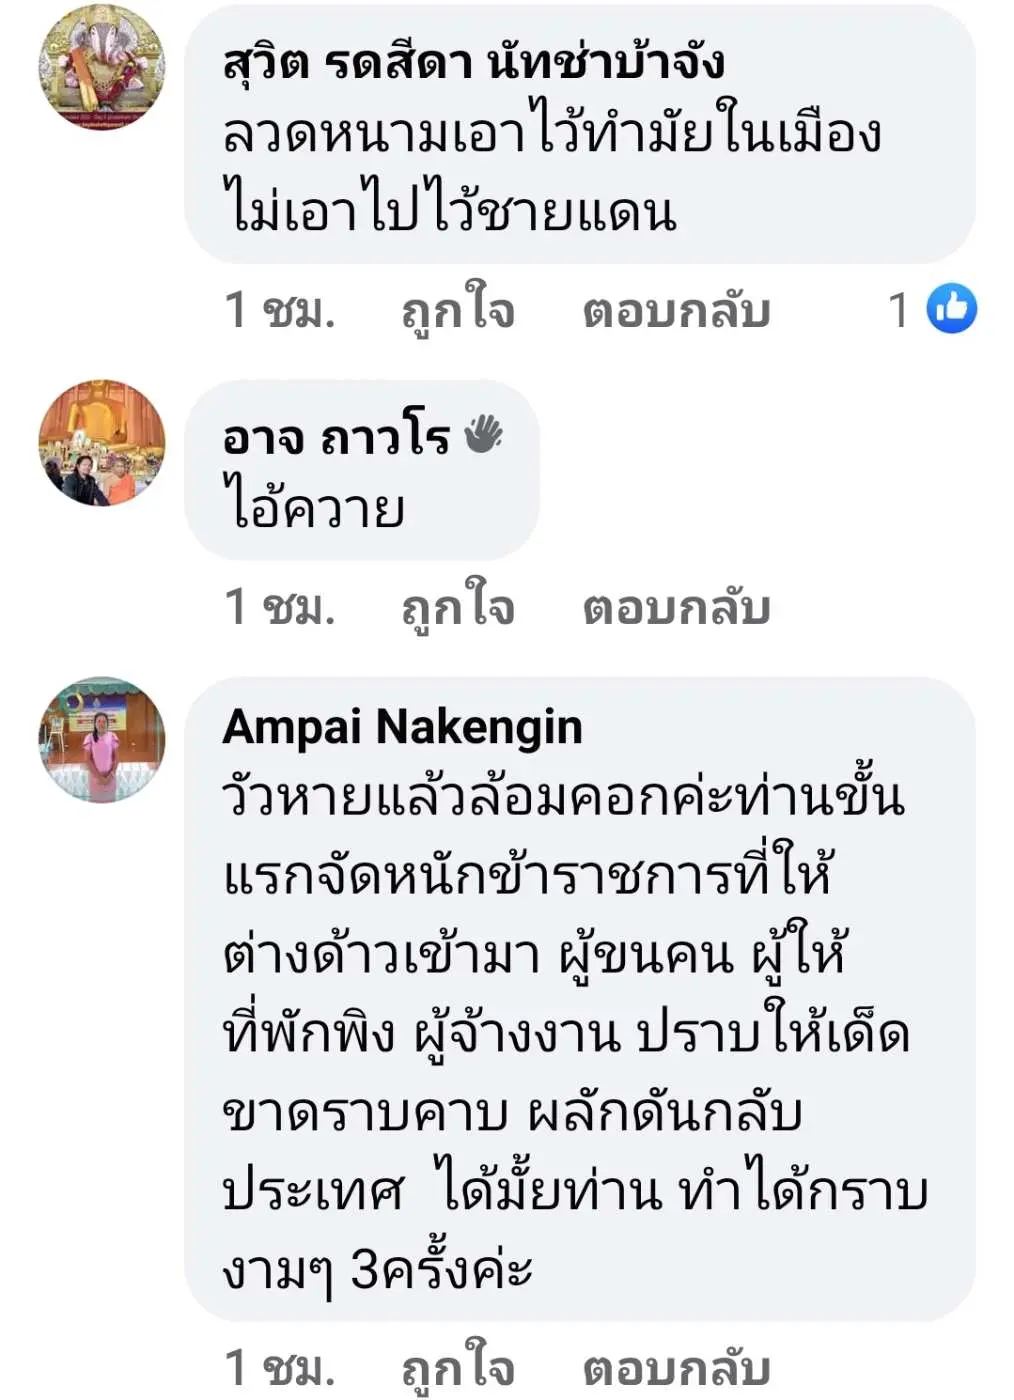Open the อาจ ถาวโร name link
Image resolution: width=1014 pixels, height=1400 pixels.
pos(336,437)
